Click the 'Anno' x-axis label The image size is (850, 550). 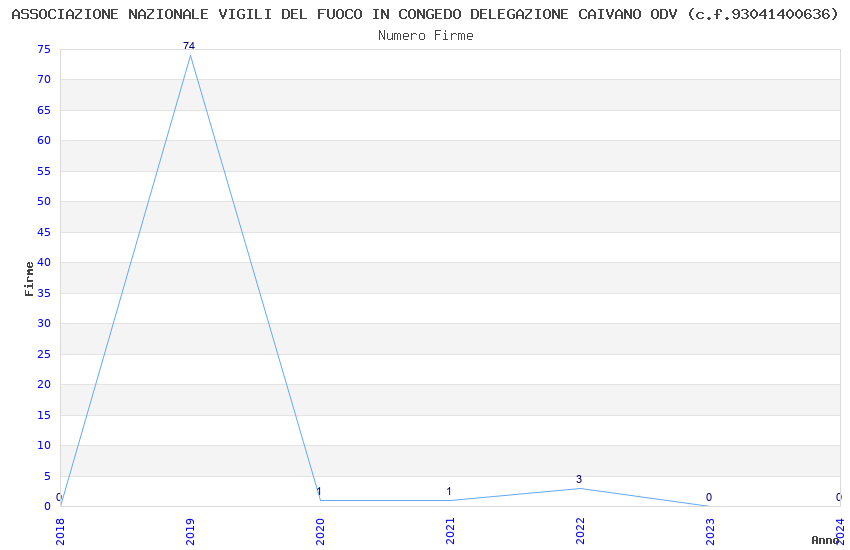825,540
